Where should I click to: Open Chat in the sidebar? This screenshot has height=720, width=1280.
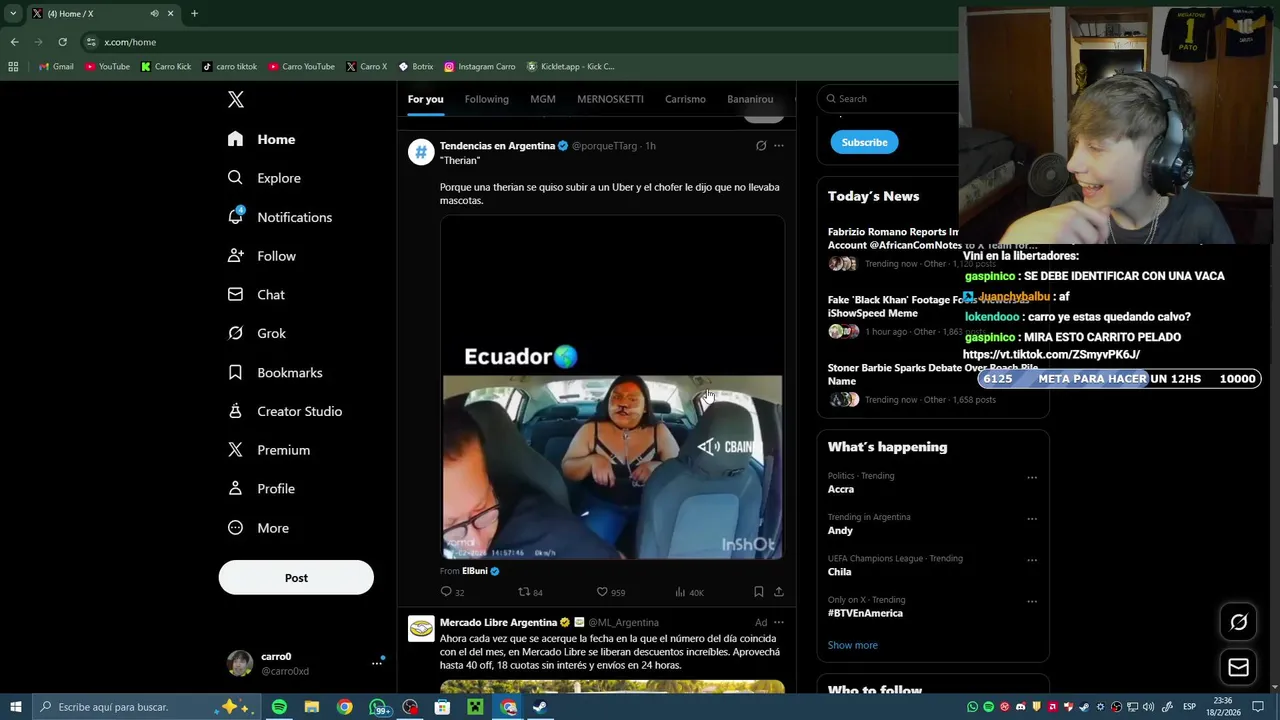click(x=256, y=295)
